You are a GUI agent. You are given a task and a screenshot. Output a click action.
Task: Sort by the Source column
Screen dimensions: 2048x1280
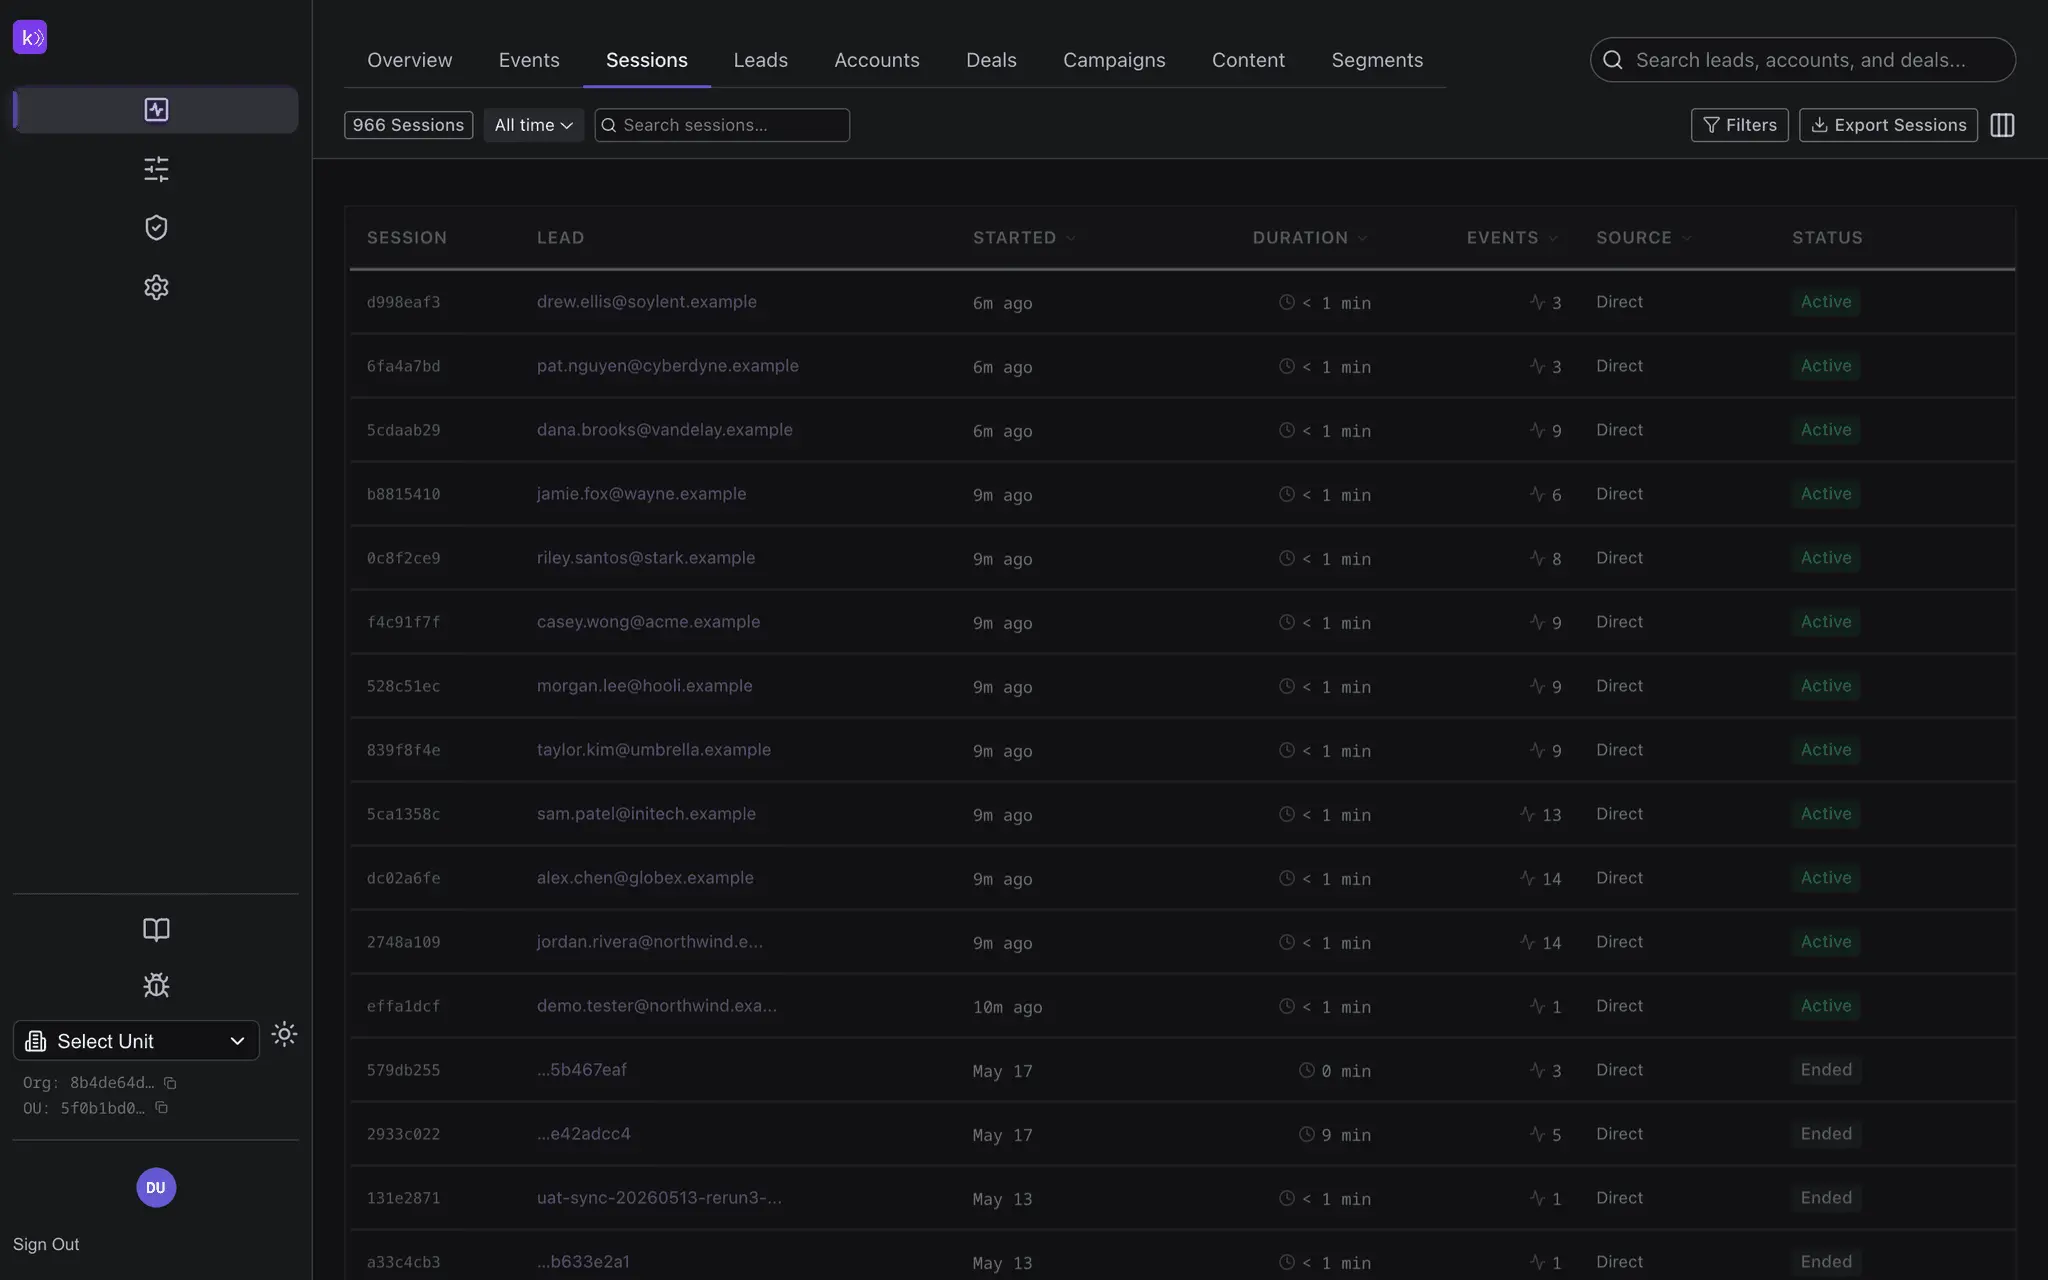(1644, 238)
